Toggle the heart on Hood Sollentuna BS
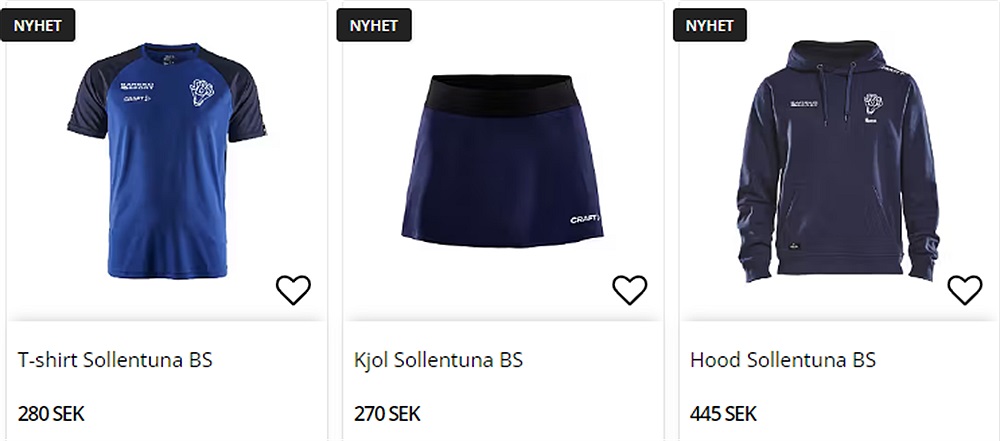The width and height of the screenshot is (1000, 441). pos(965,290)
